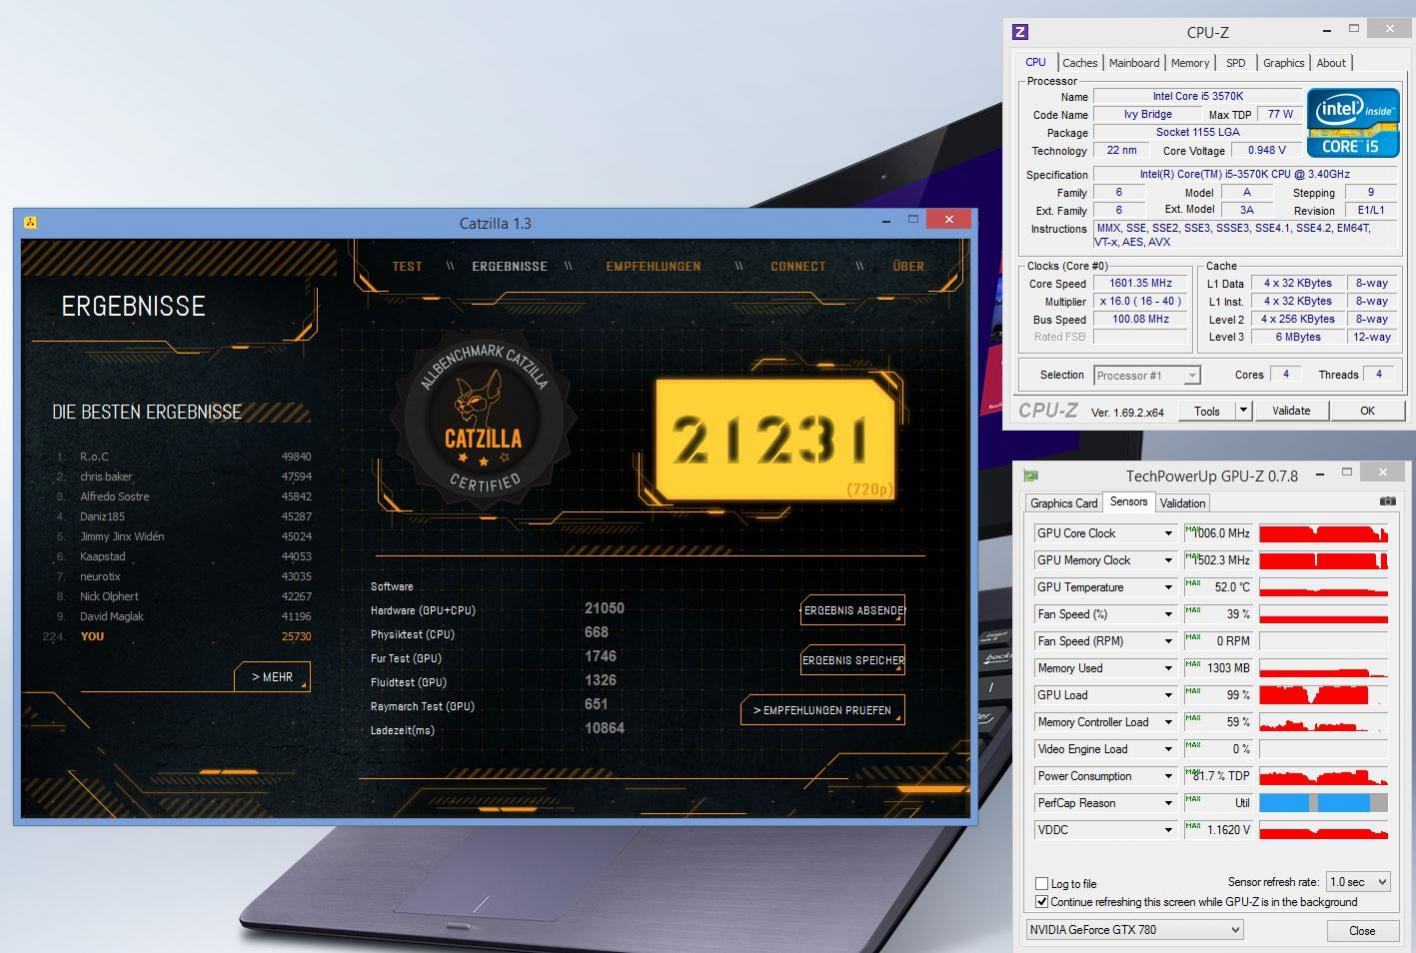The width and height of the screenshot is (1416, 953).
Task: Click the 21231 score display
Action: 776,440
